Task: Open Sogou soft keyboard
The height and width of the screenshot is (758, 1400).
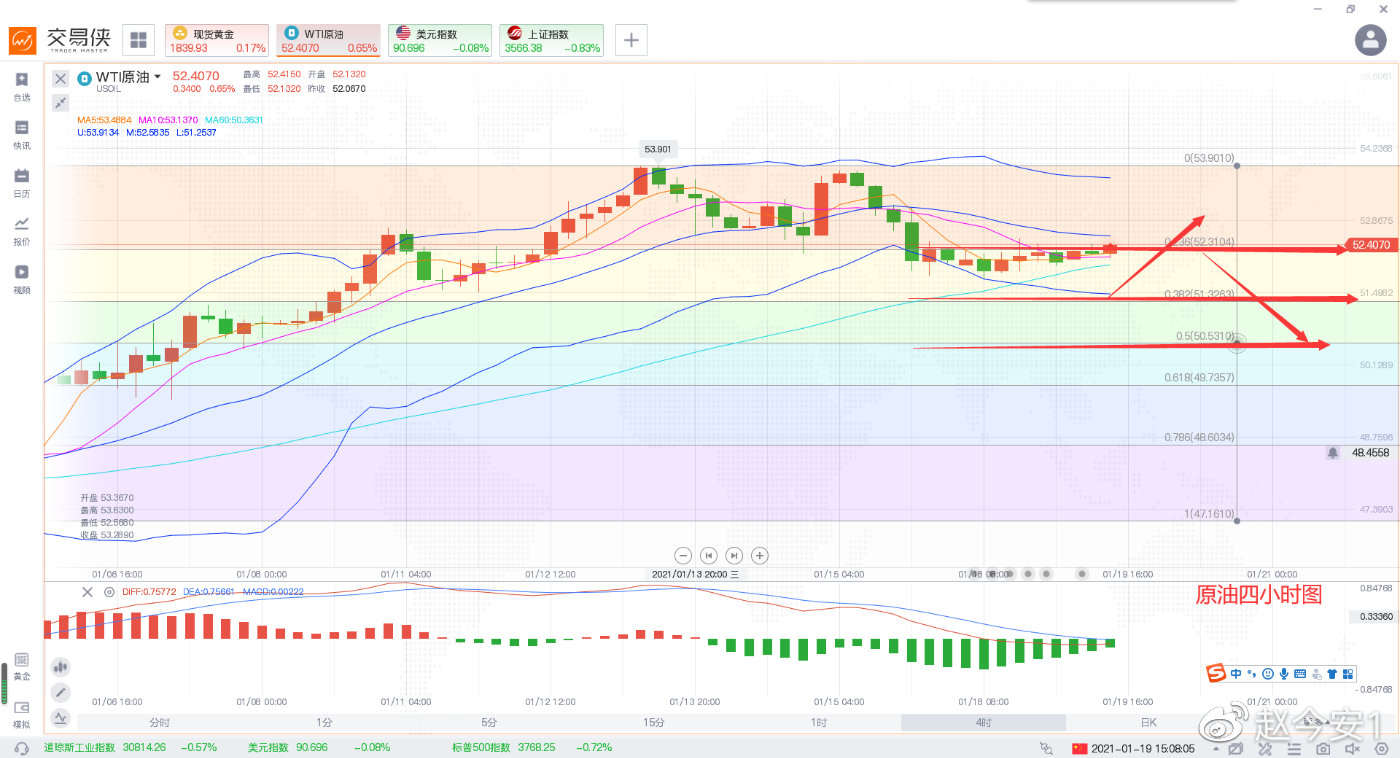Action: pyautogui.click(x=1300, y=674)
